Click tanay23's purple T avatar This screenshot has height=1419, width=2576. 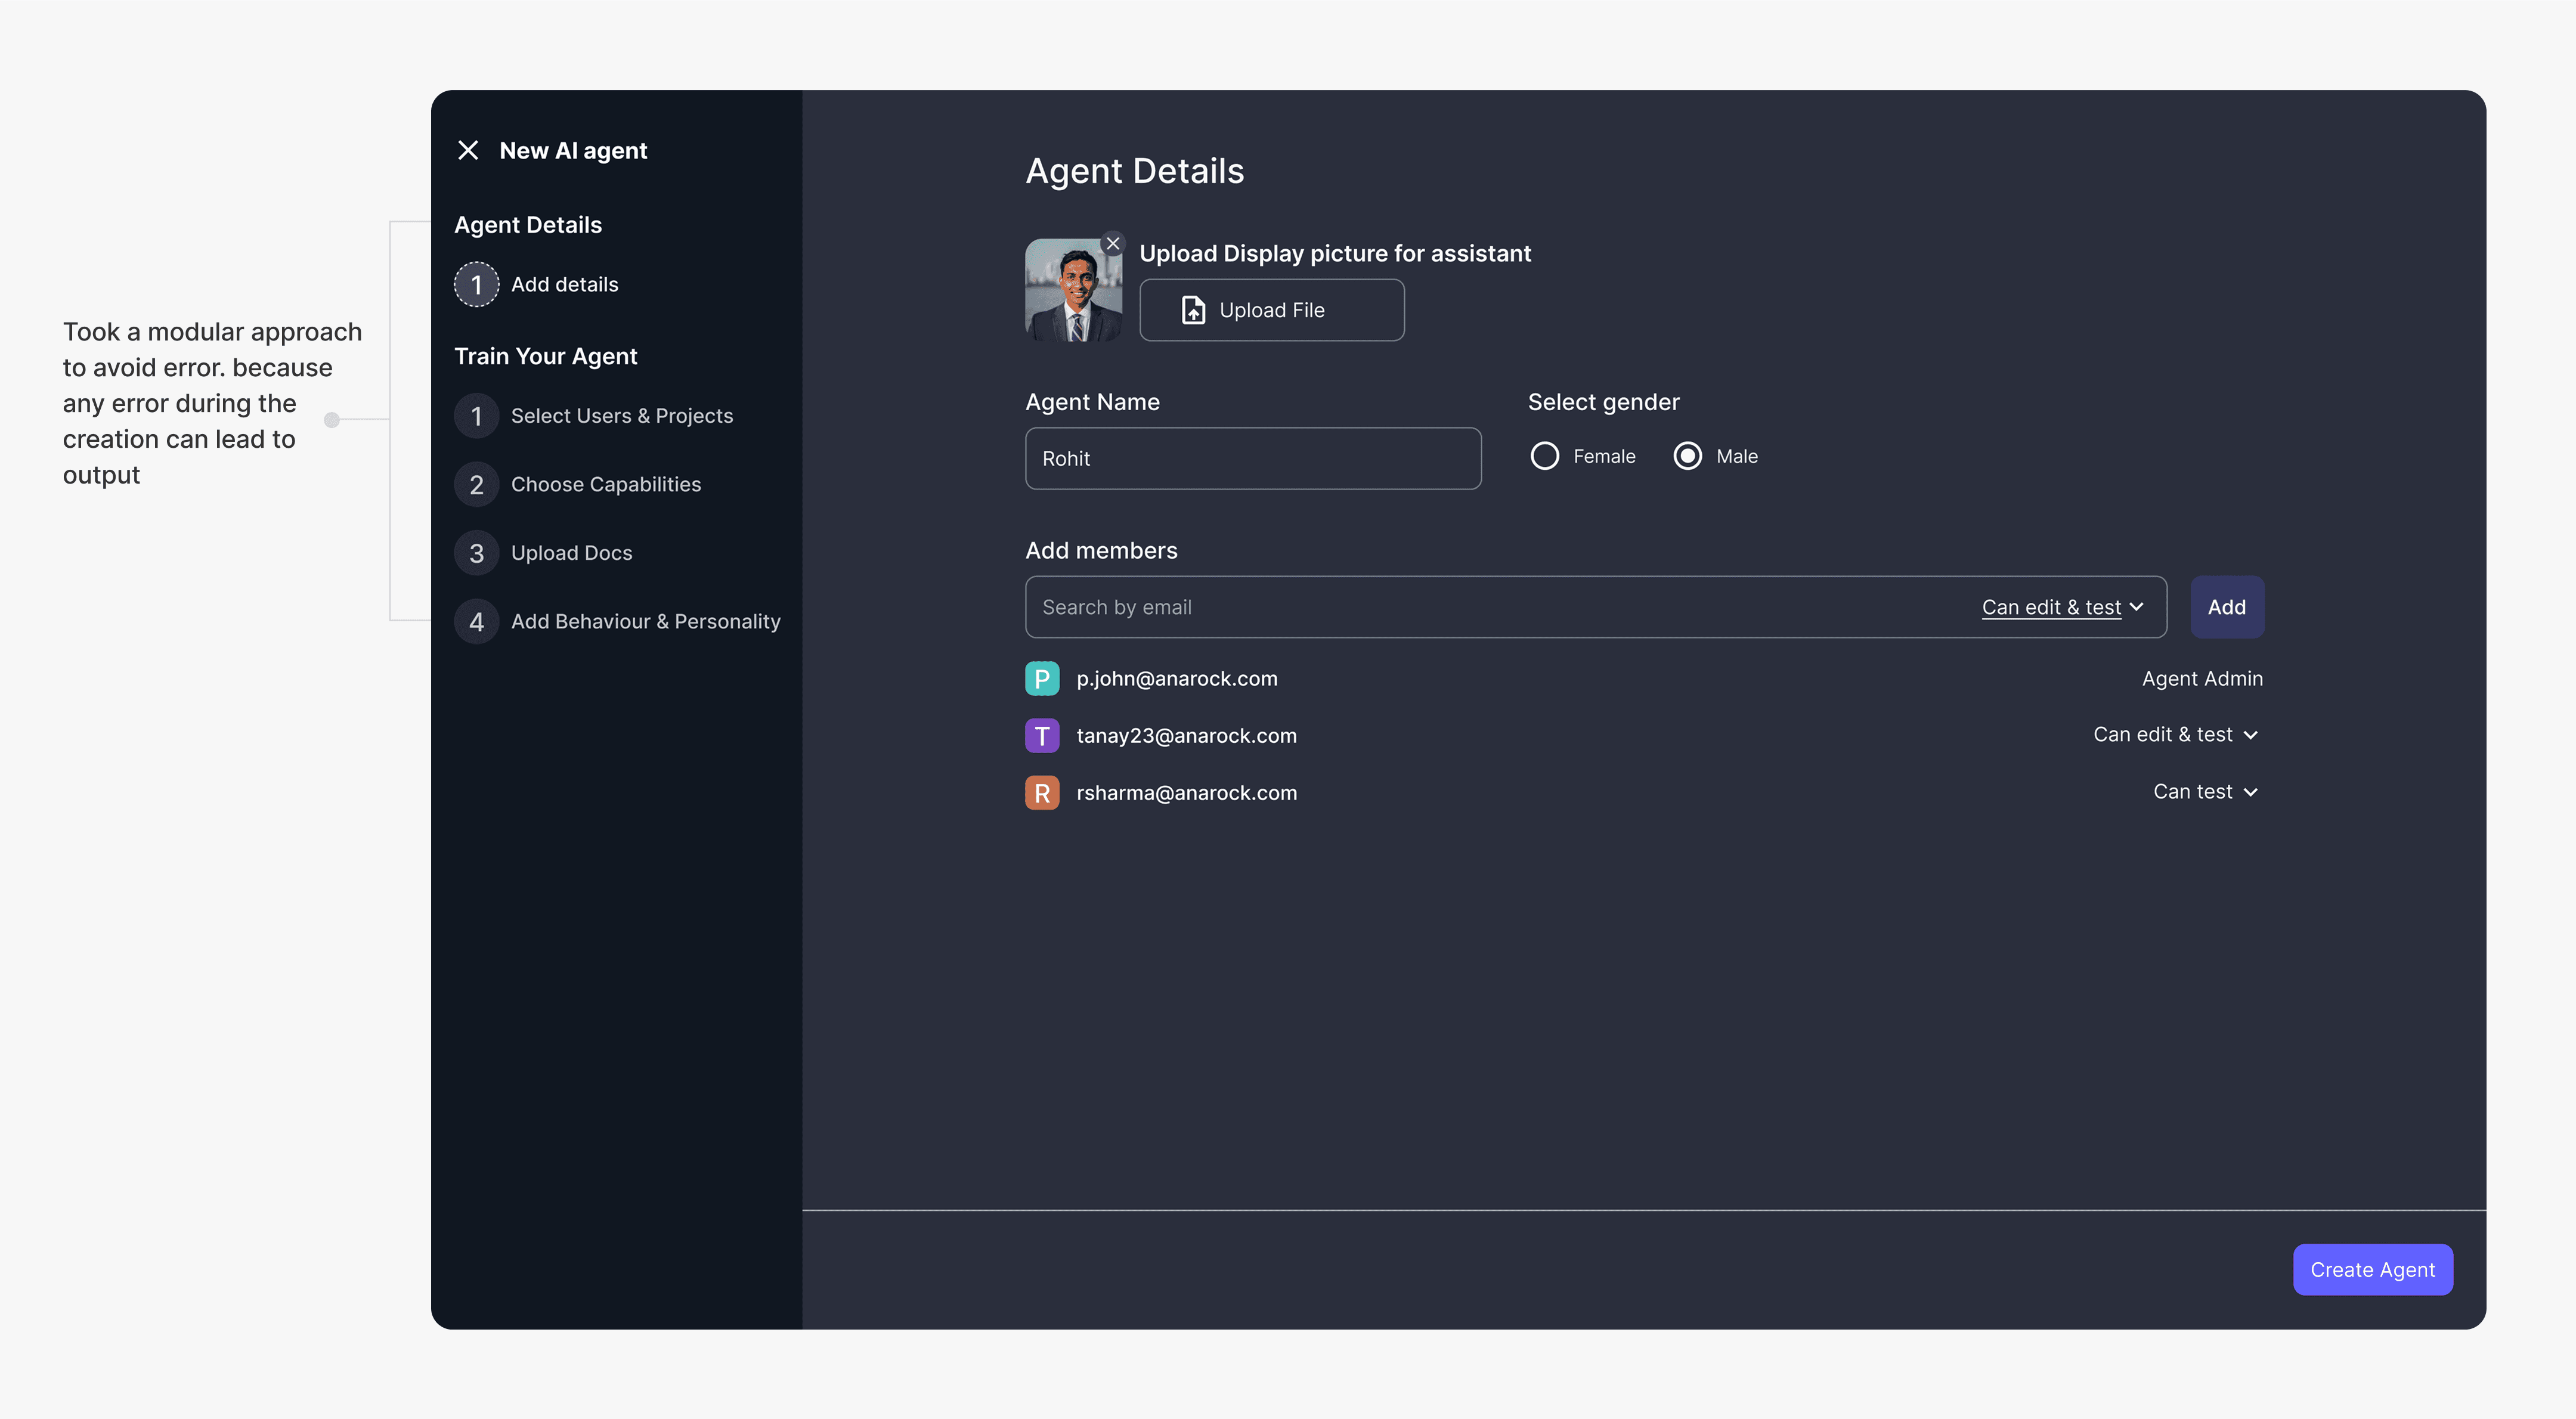tap(1041, 735)
